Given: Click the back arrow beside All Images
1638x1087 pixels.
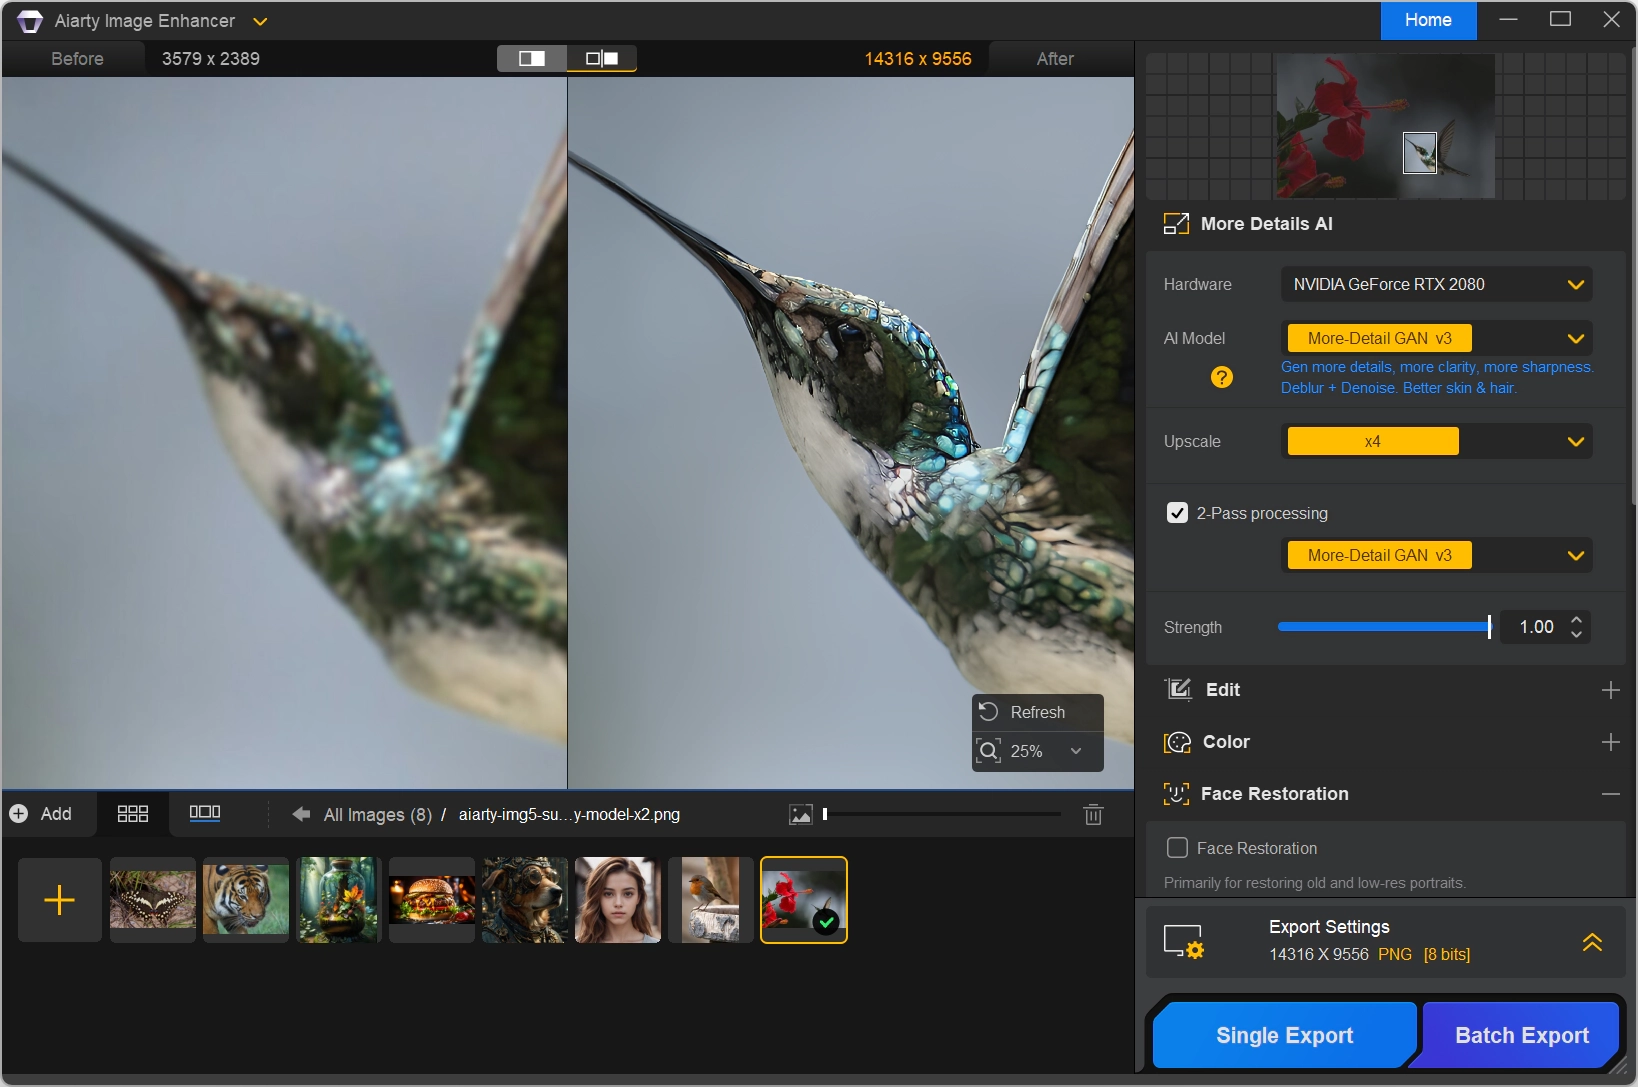Looking at the screenshot, I should click(301, 814).
